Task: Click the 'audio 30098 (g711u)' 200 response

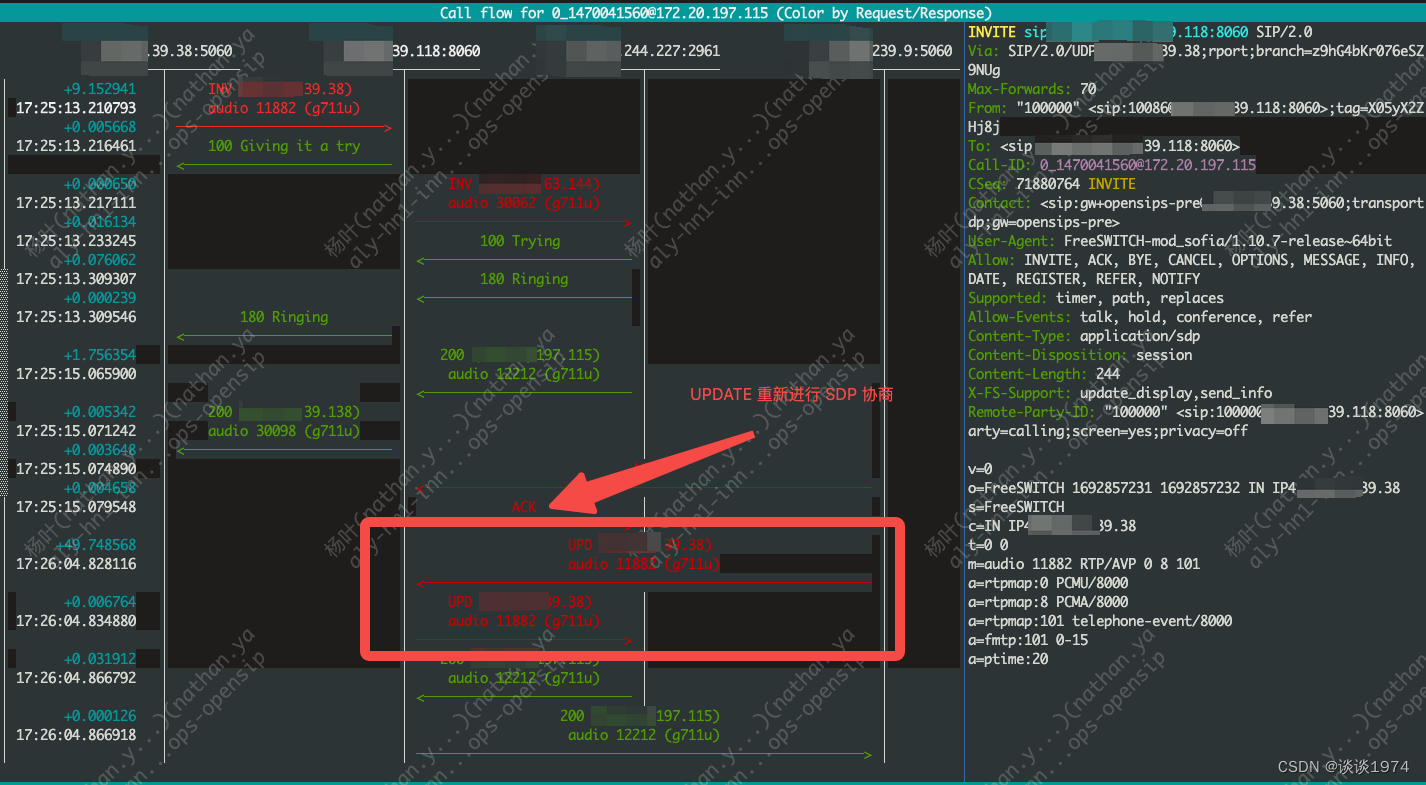Action: (x=284, y=431)
